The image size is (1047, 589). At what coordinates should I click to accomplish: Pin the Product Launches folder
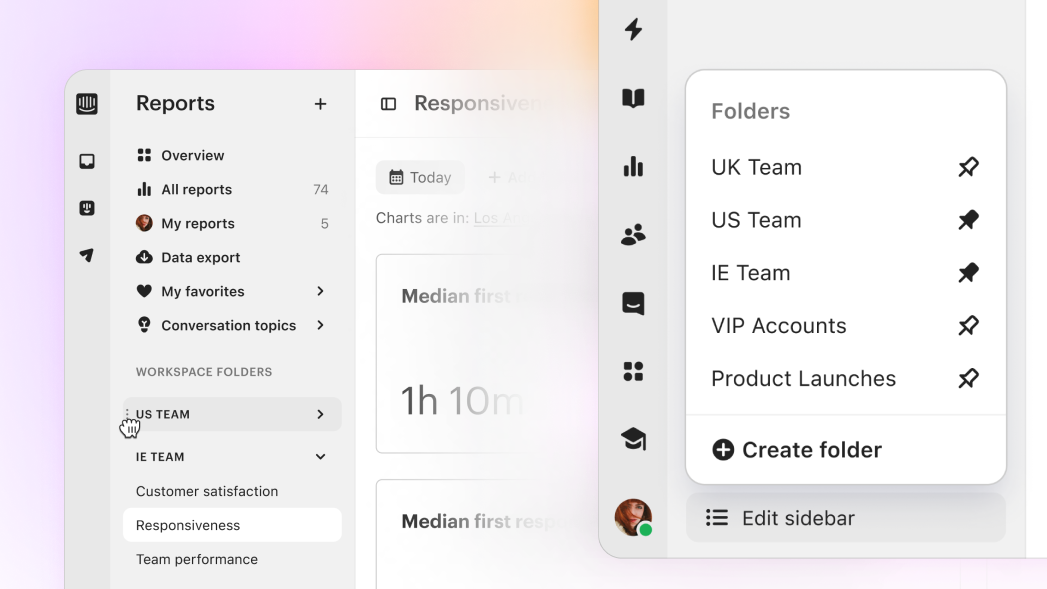pos(968,378)
